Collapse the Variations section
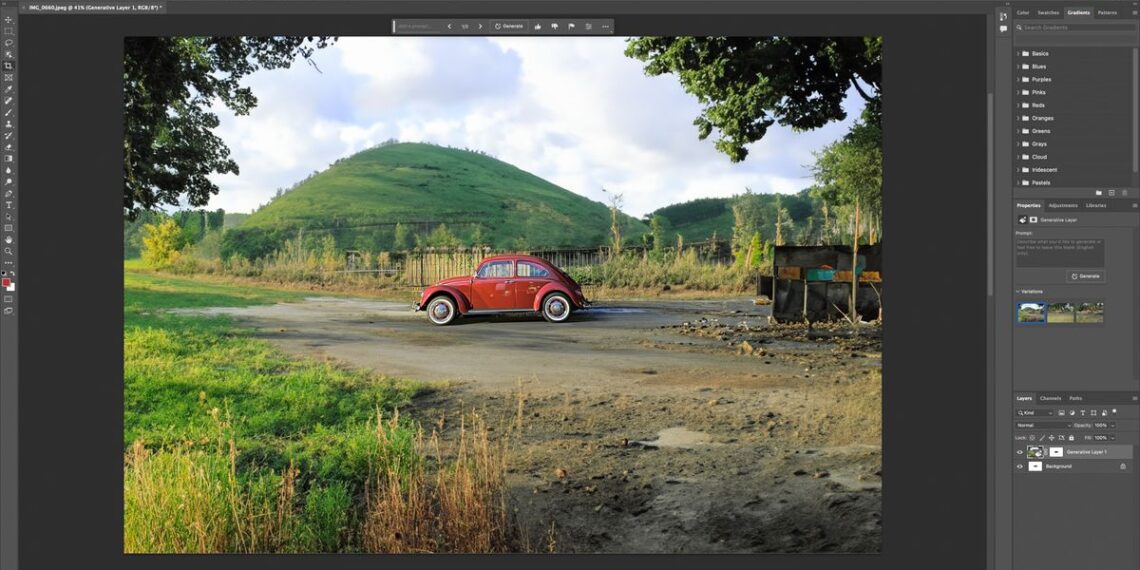The height and width of the screenshot is (570, 1140). (x=1018, y=292)
